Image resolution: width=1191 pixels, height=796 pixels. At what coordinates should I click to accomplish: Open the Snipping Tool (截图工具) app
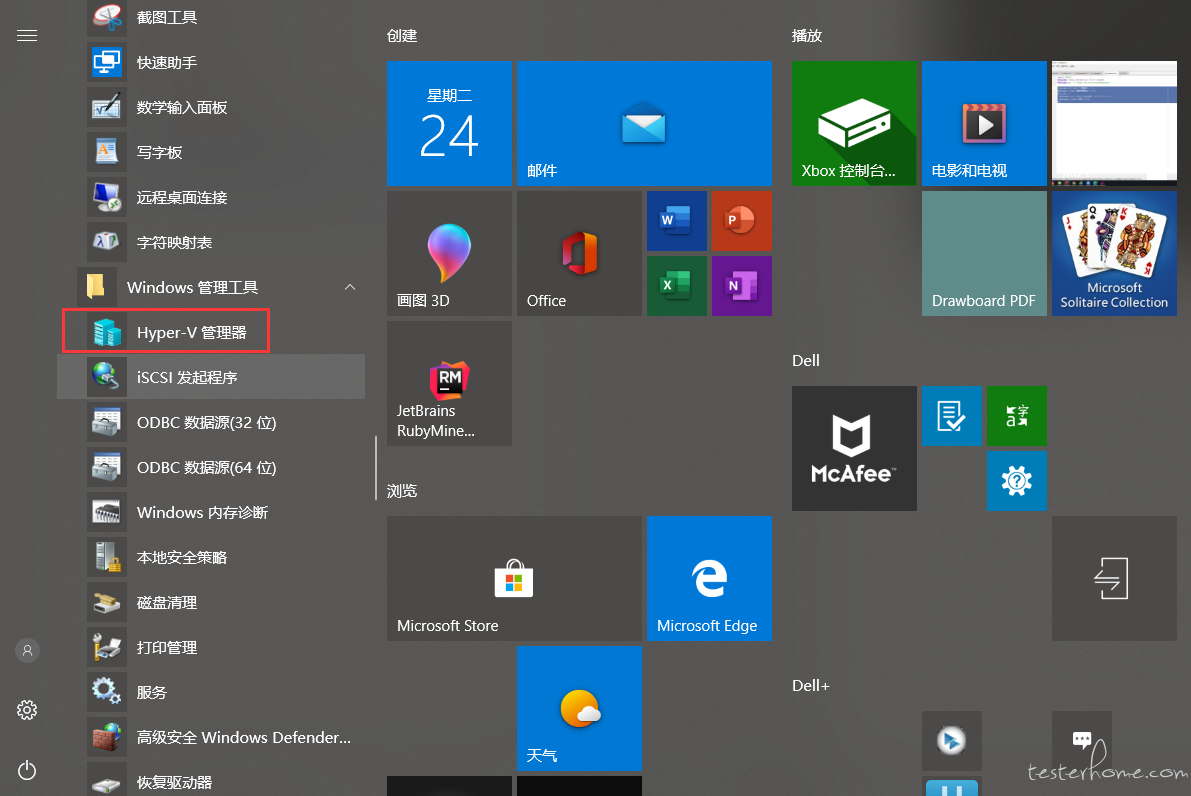coord(211,17)
